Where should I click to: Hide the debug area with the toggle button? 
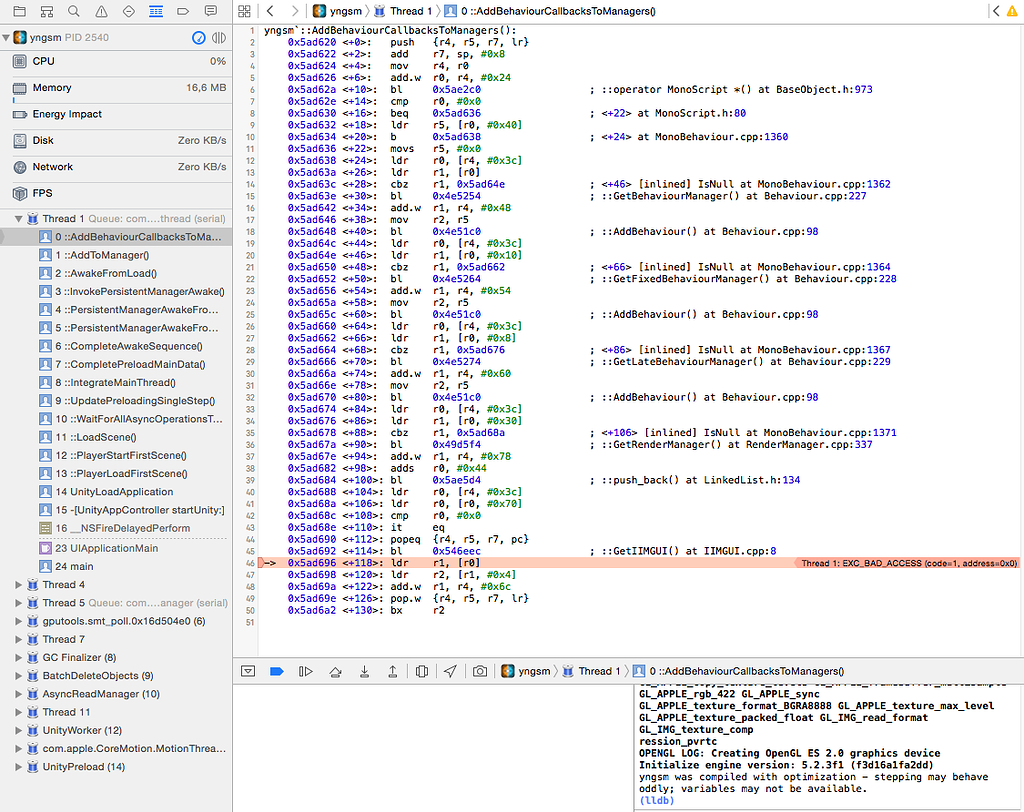[x=248, y=671]
